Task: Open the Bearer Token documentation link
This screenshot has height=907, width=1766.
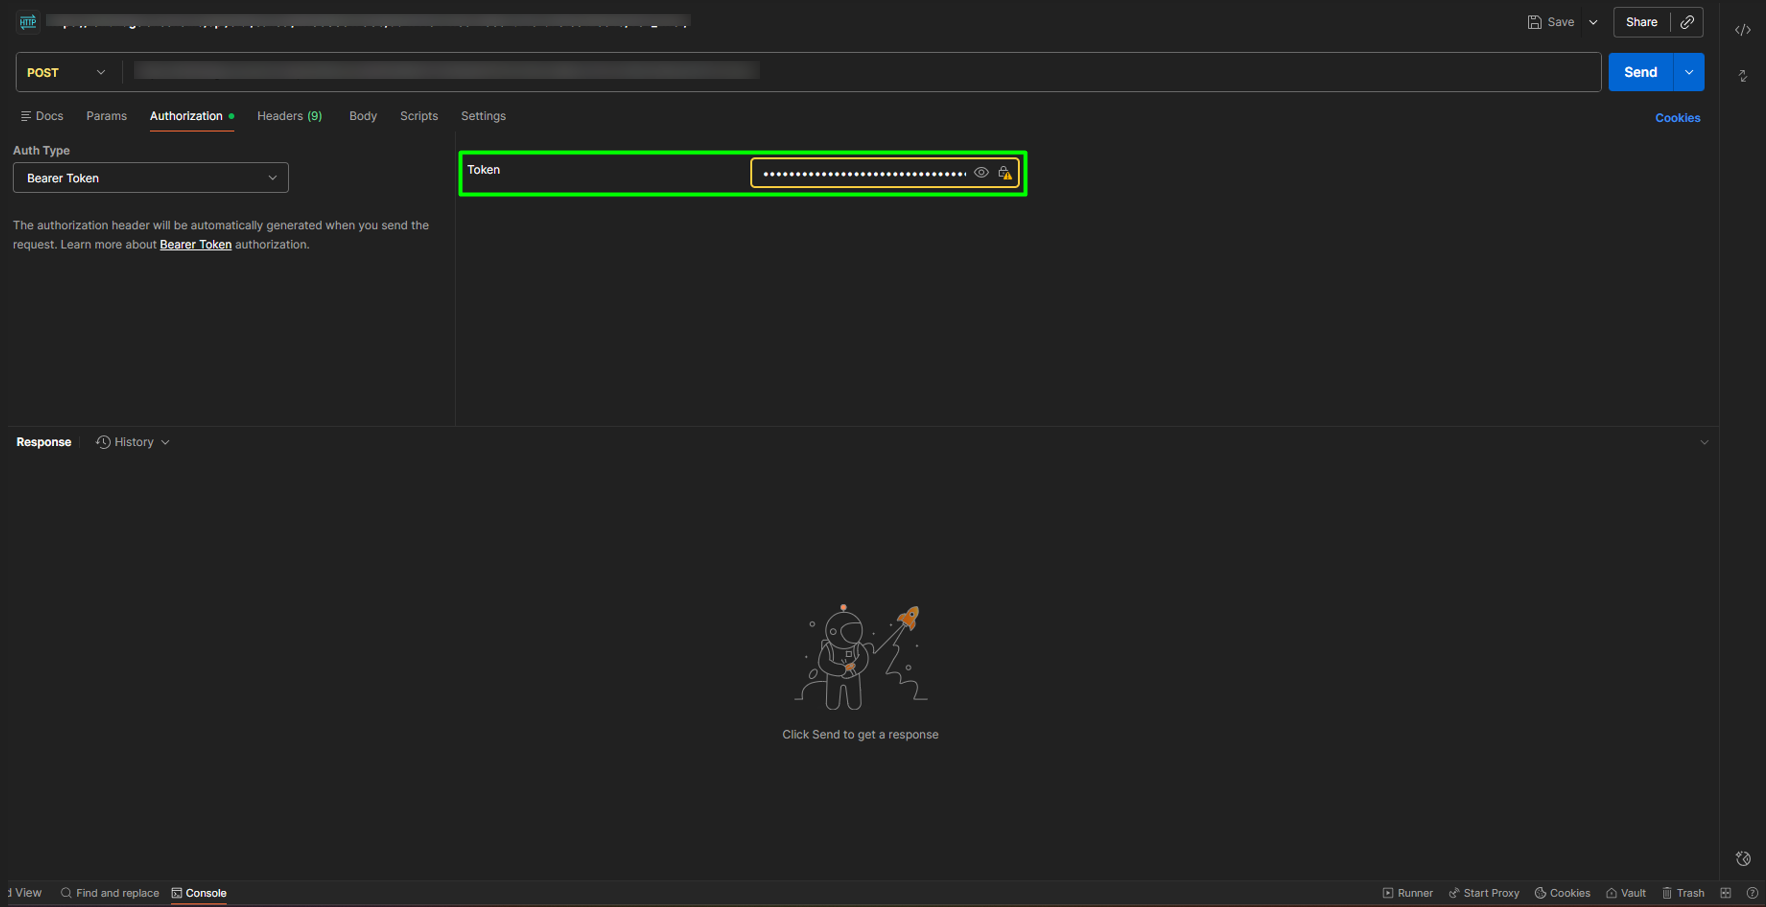Action: 195,244
